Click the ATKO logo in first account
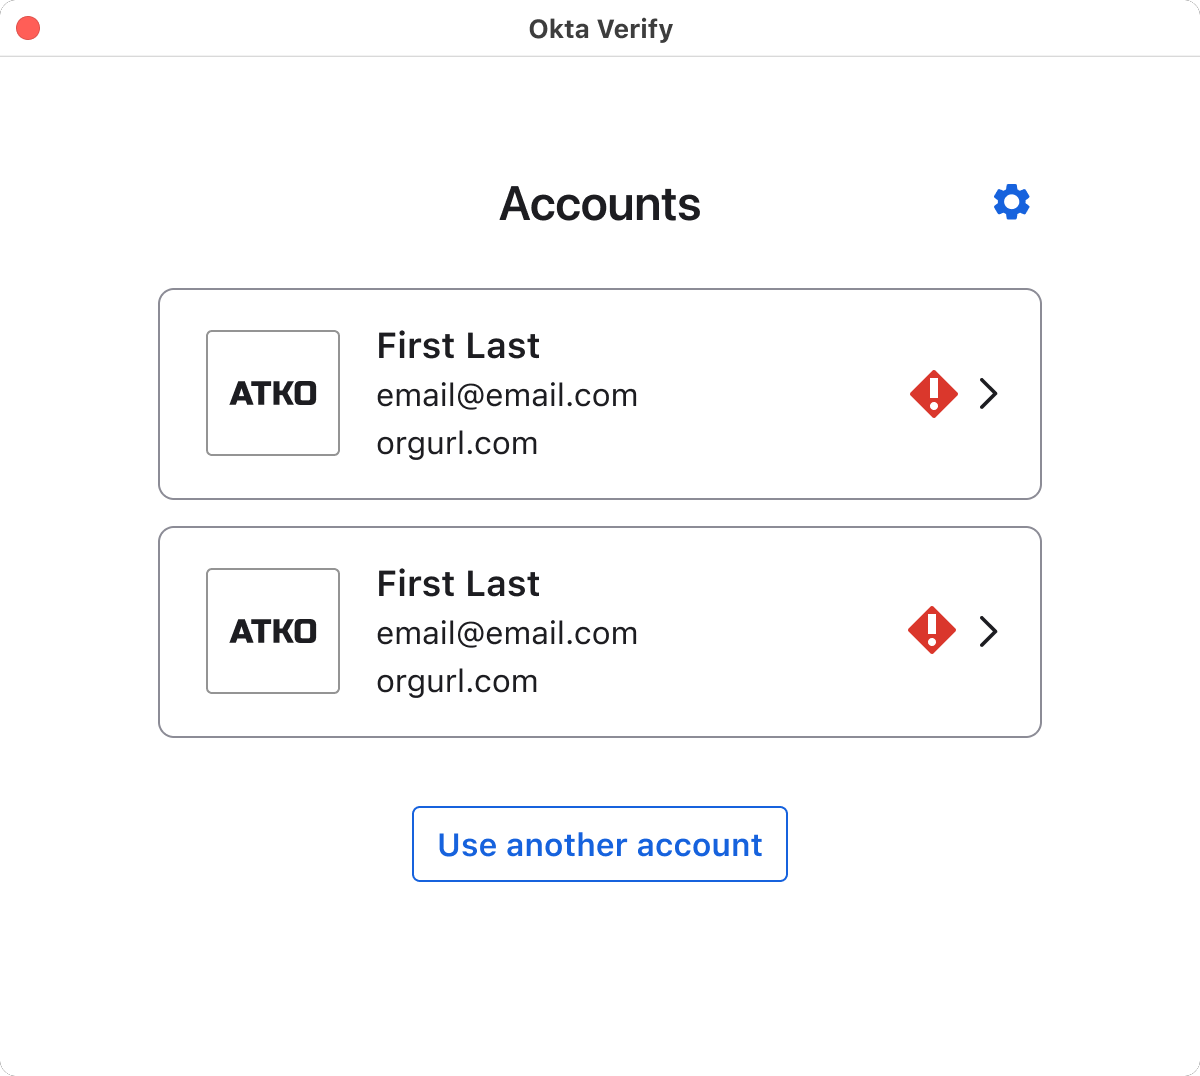Viewport: 1200px width, 1076px height. (x=273, y=393)
